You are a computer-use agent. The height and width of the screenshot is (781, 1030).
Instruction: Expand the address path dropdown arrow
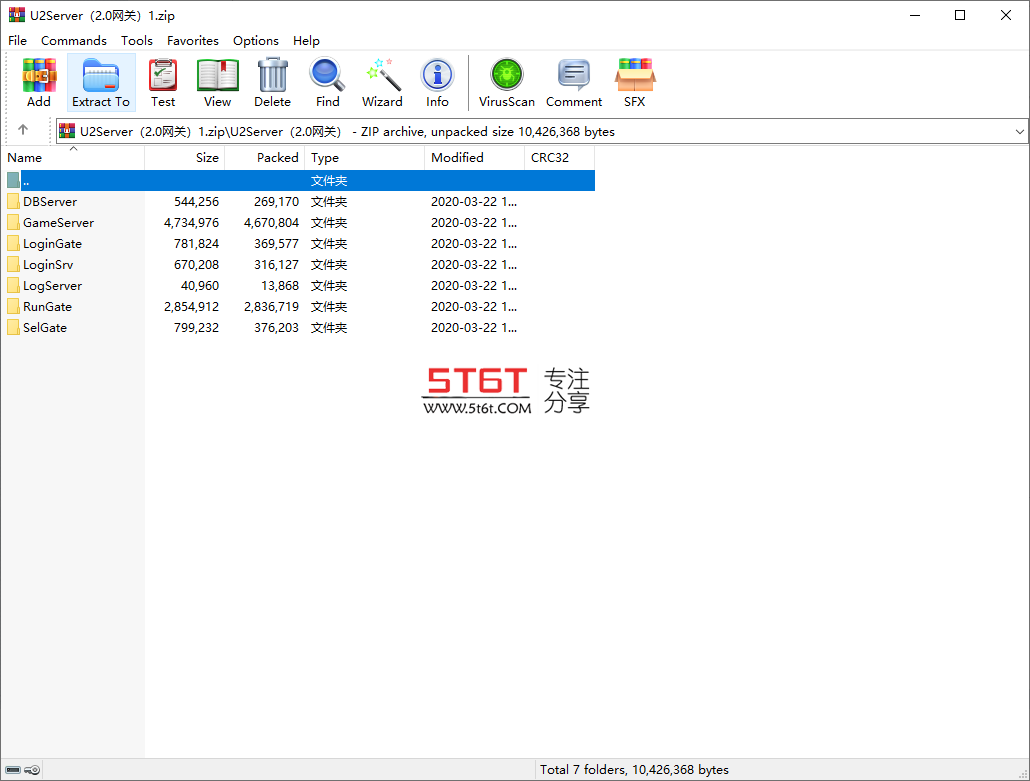click(x=1019, y=131)
